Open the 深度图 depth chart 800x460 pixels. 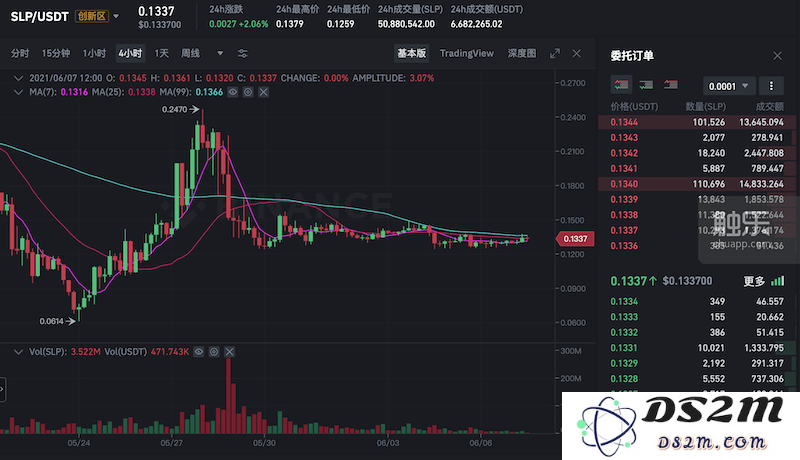coord(521,53)
